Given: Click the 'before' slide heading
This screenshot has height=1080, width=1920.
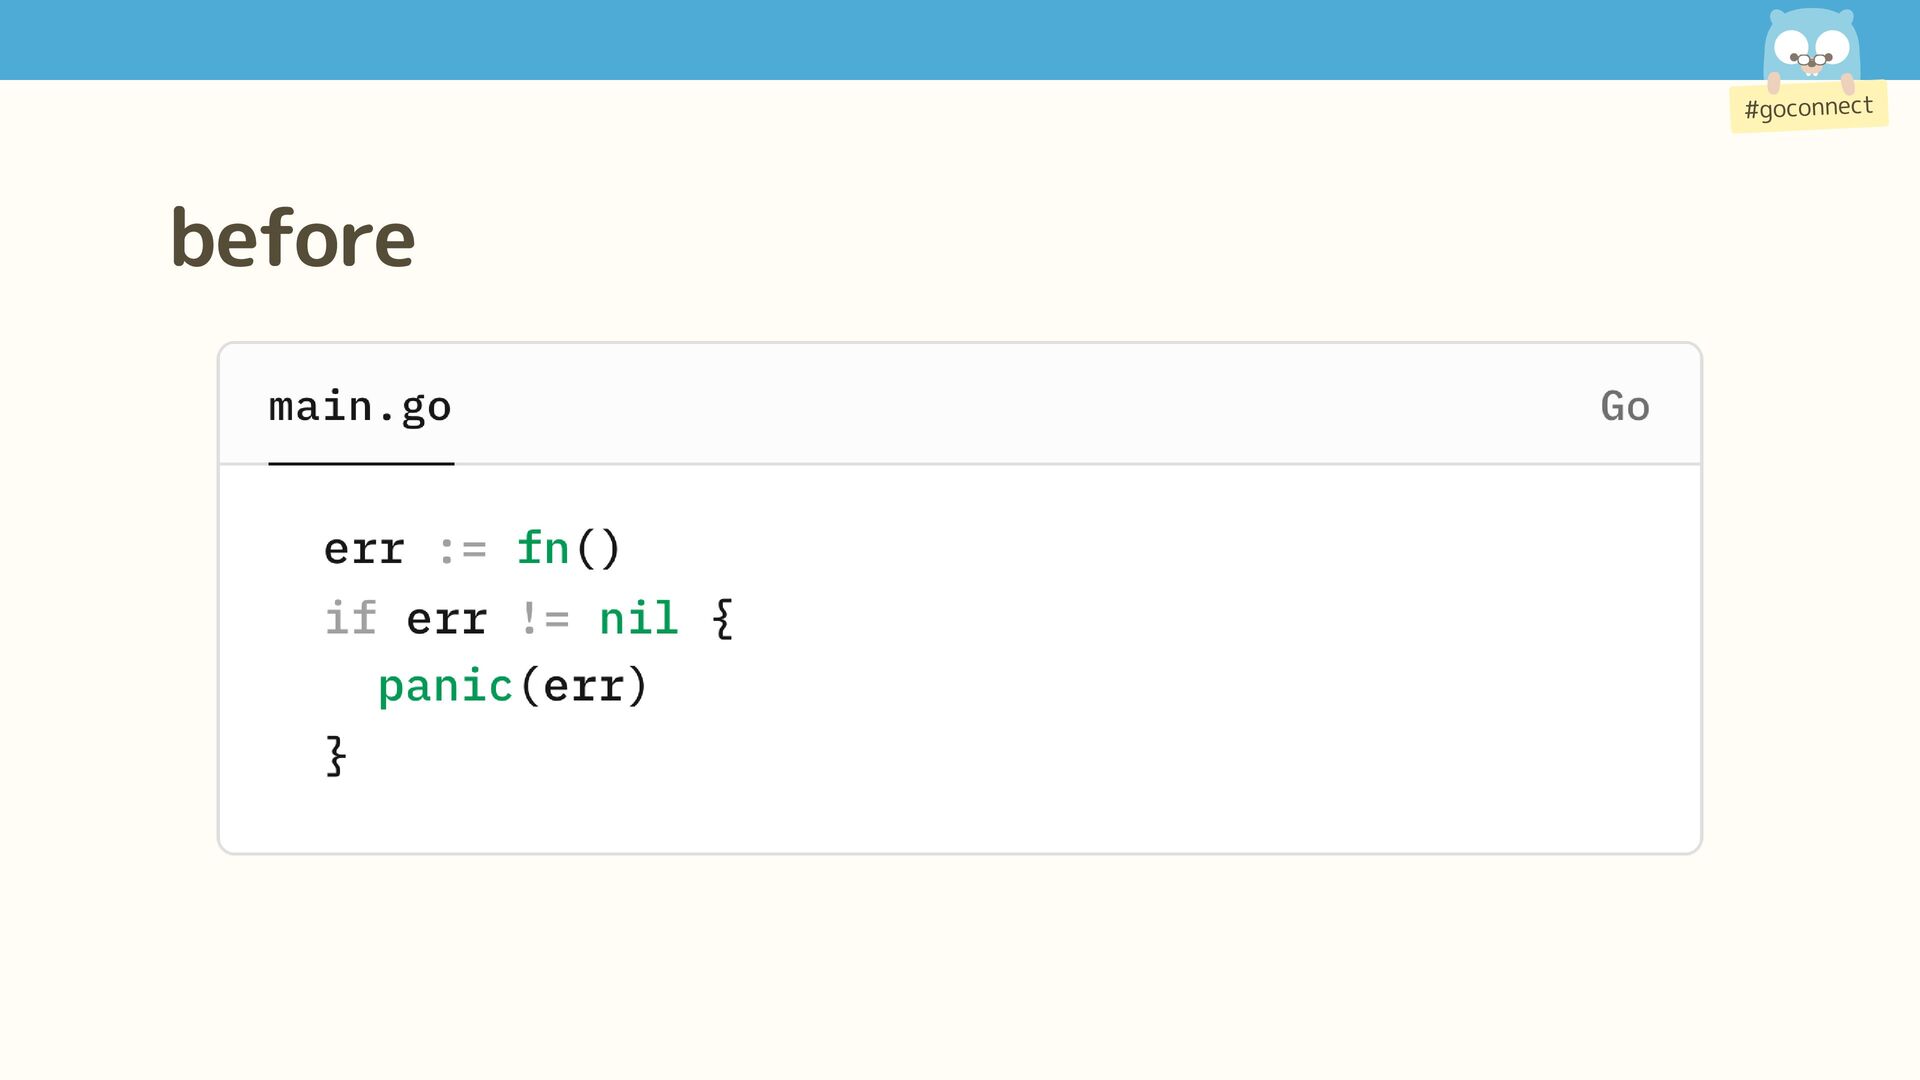Looking at the screenshot, I should click(292, 238).
